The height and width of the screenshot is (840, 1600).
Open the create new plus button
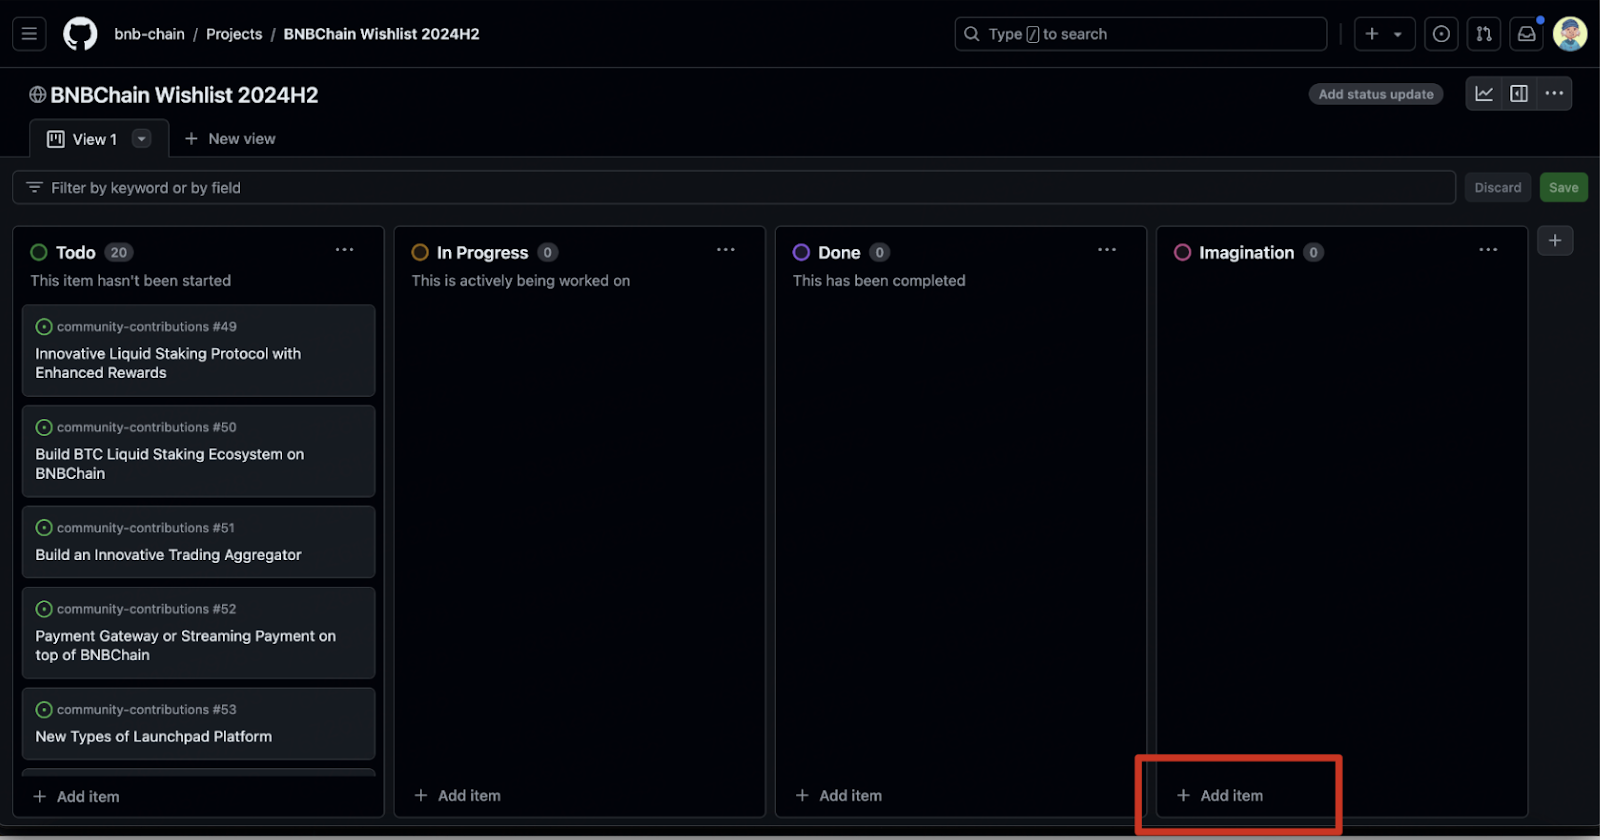[1372, 34]
